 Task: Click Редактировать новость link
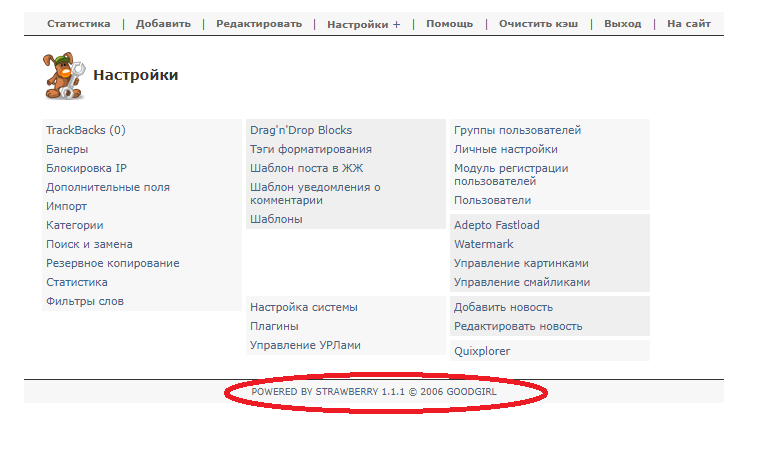[518, 326]
